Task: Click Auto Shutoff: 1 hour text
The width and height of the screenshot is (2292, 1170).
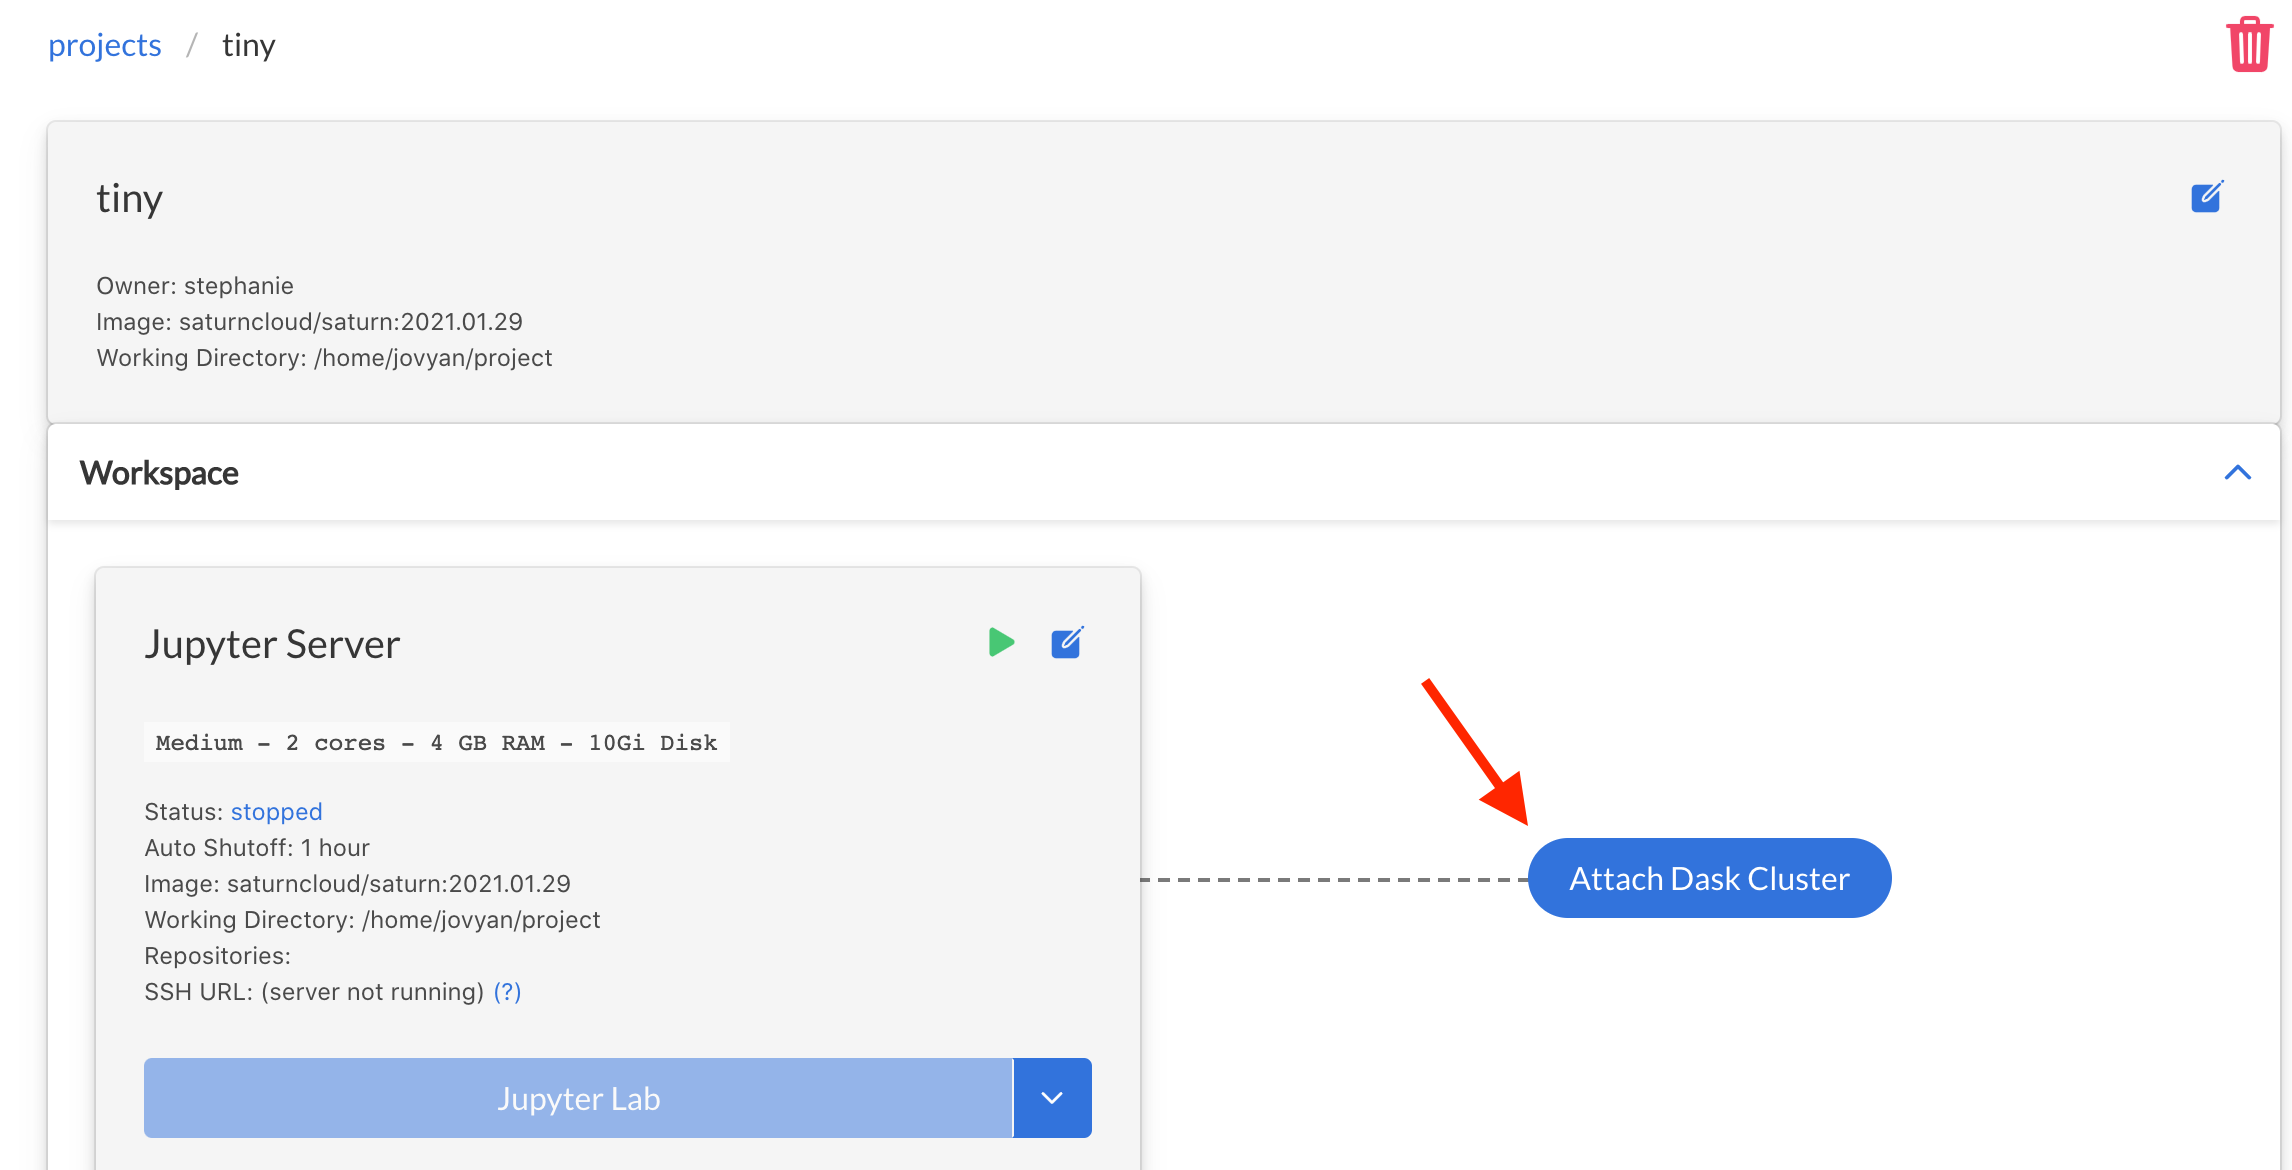Action: click(257, 847)
